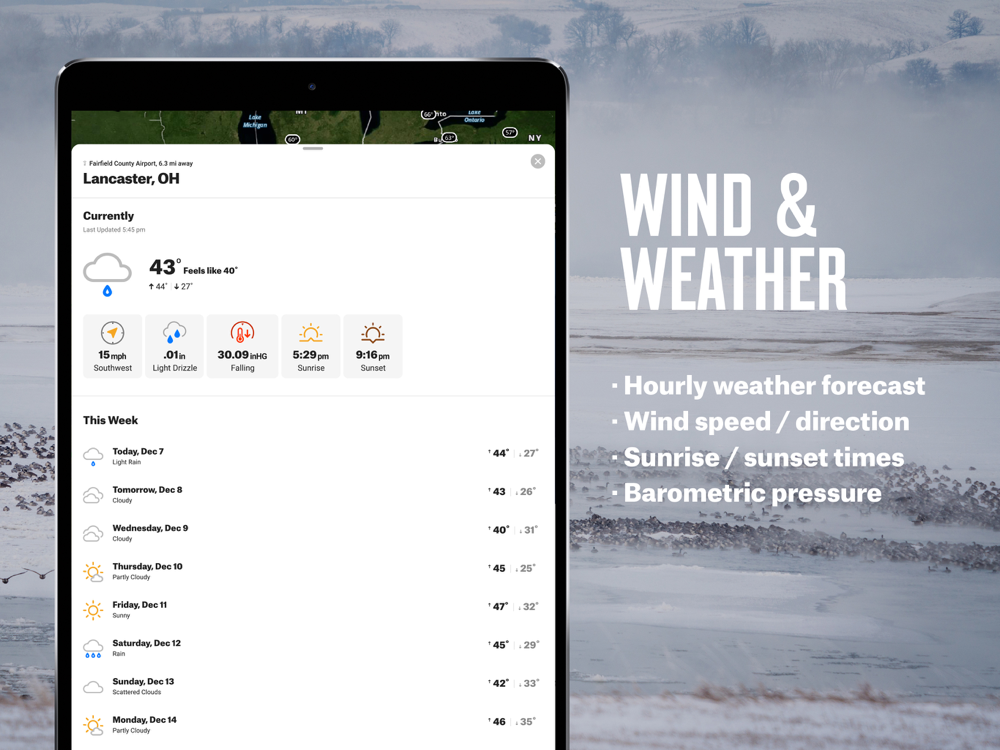Screen dimensions: 1000x750
Task: Tap the Today, Dec 7 light rain icon
Action: pyautogui.click(x=93, y=457)
